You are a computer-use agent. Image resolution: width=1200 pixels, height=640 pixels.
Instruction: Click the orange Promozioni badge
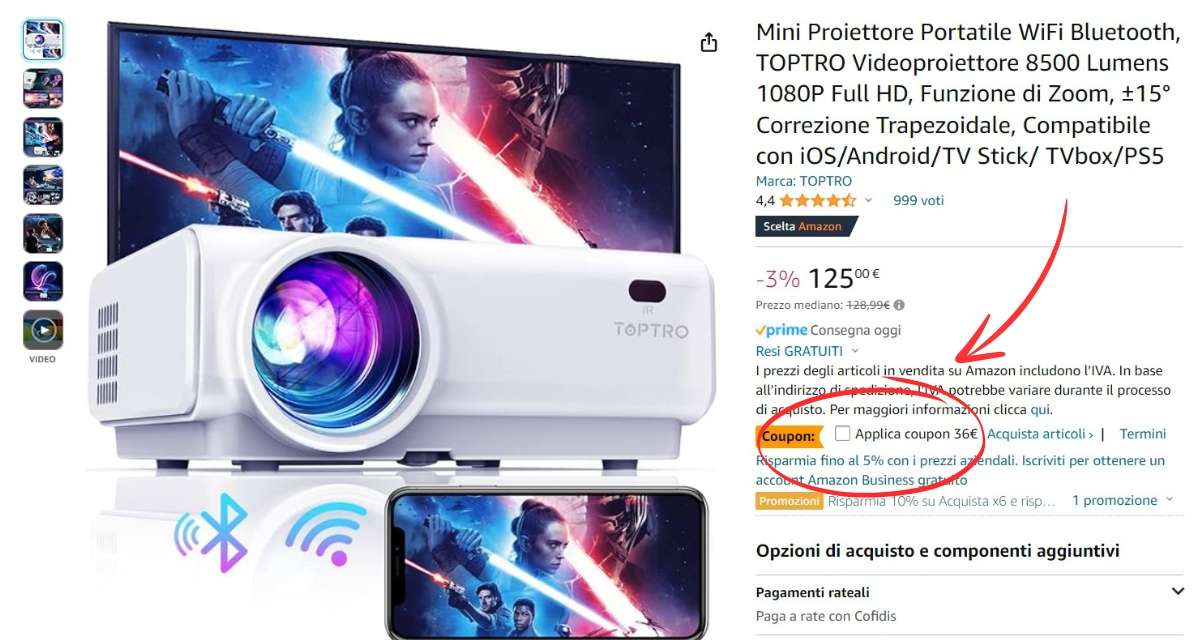789,501
